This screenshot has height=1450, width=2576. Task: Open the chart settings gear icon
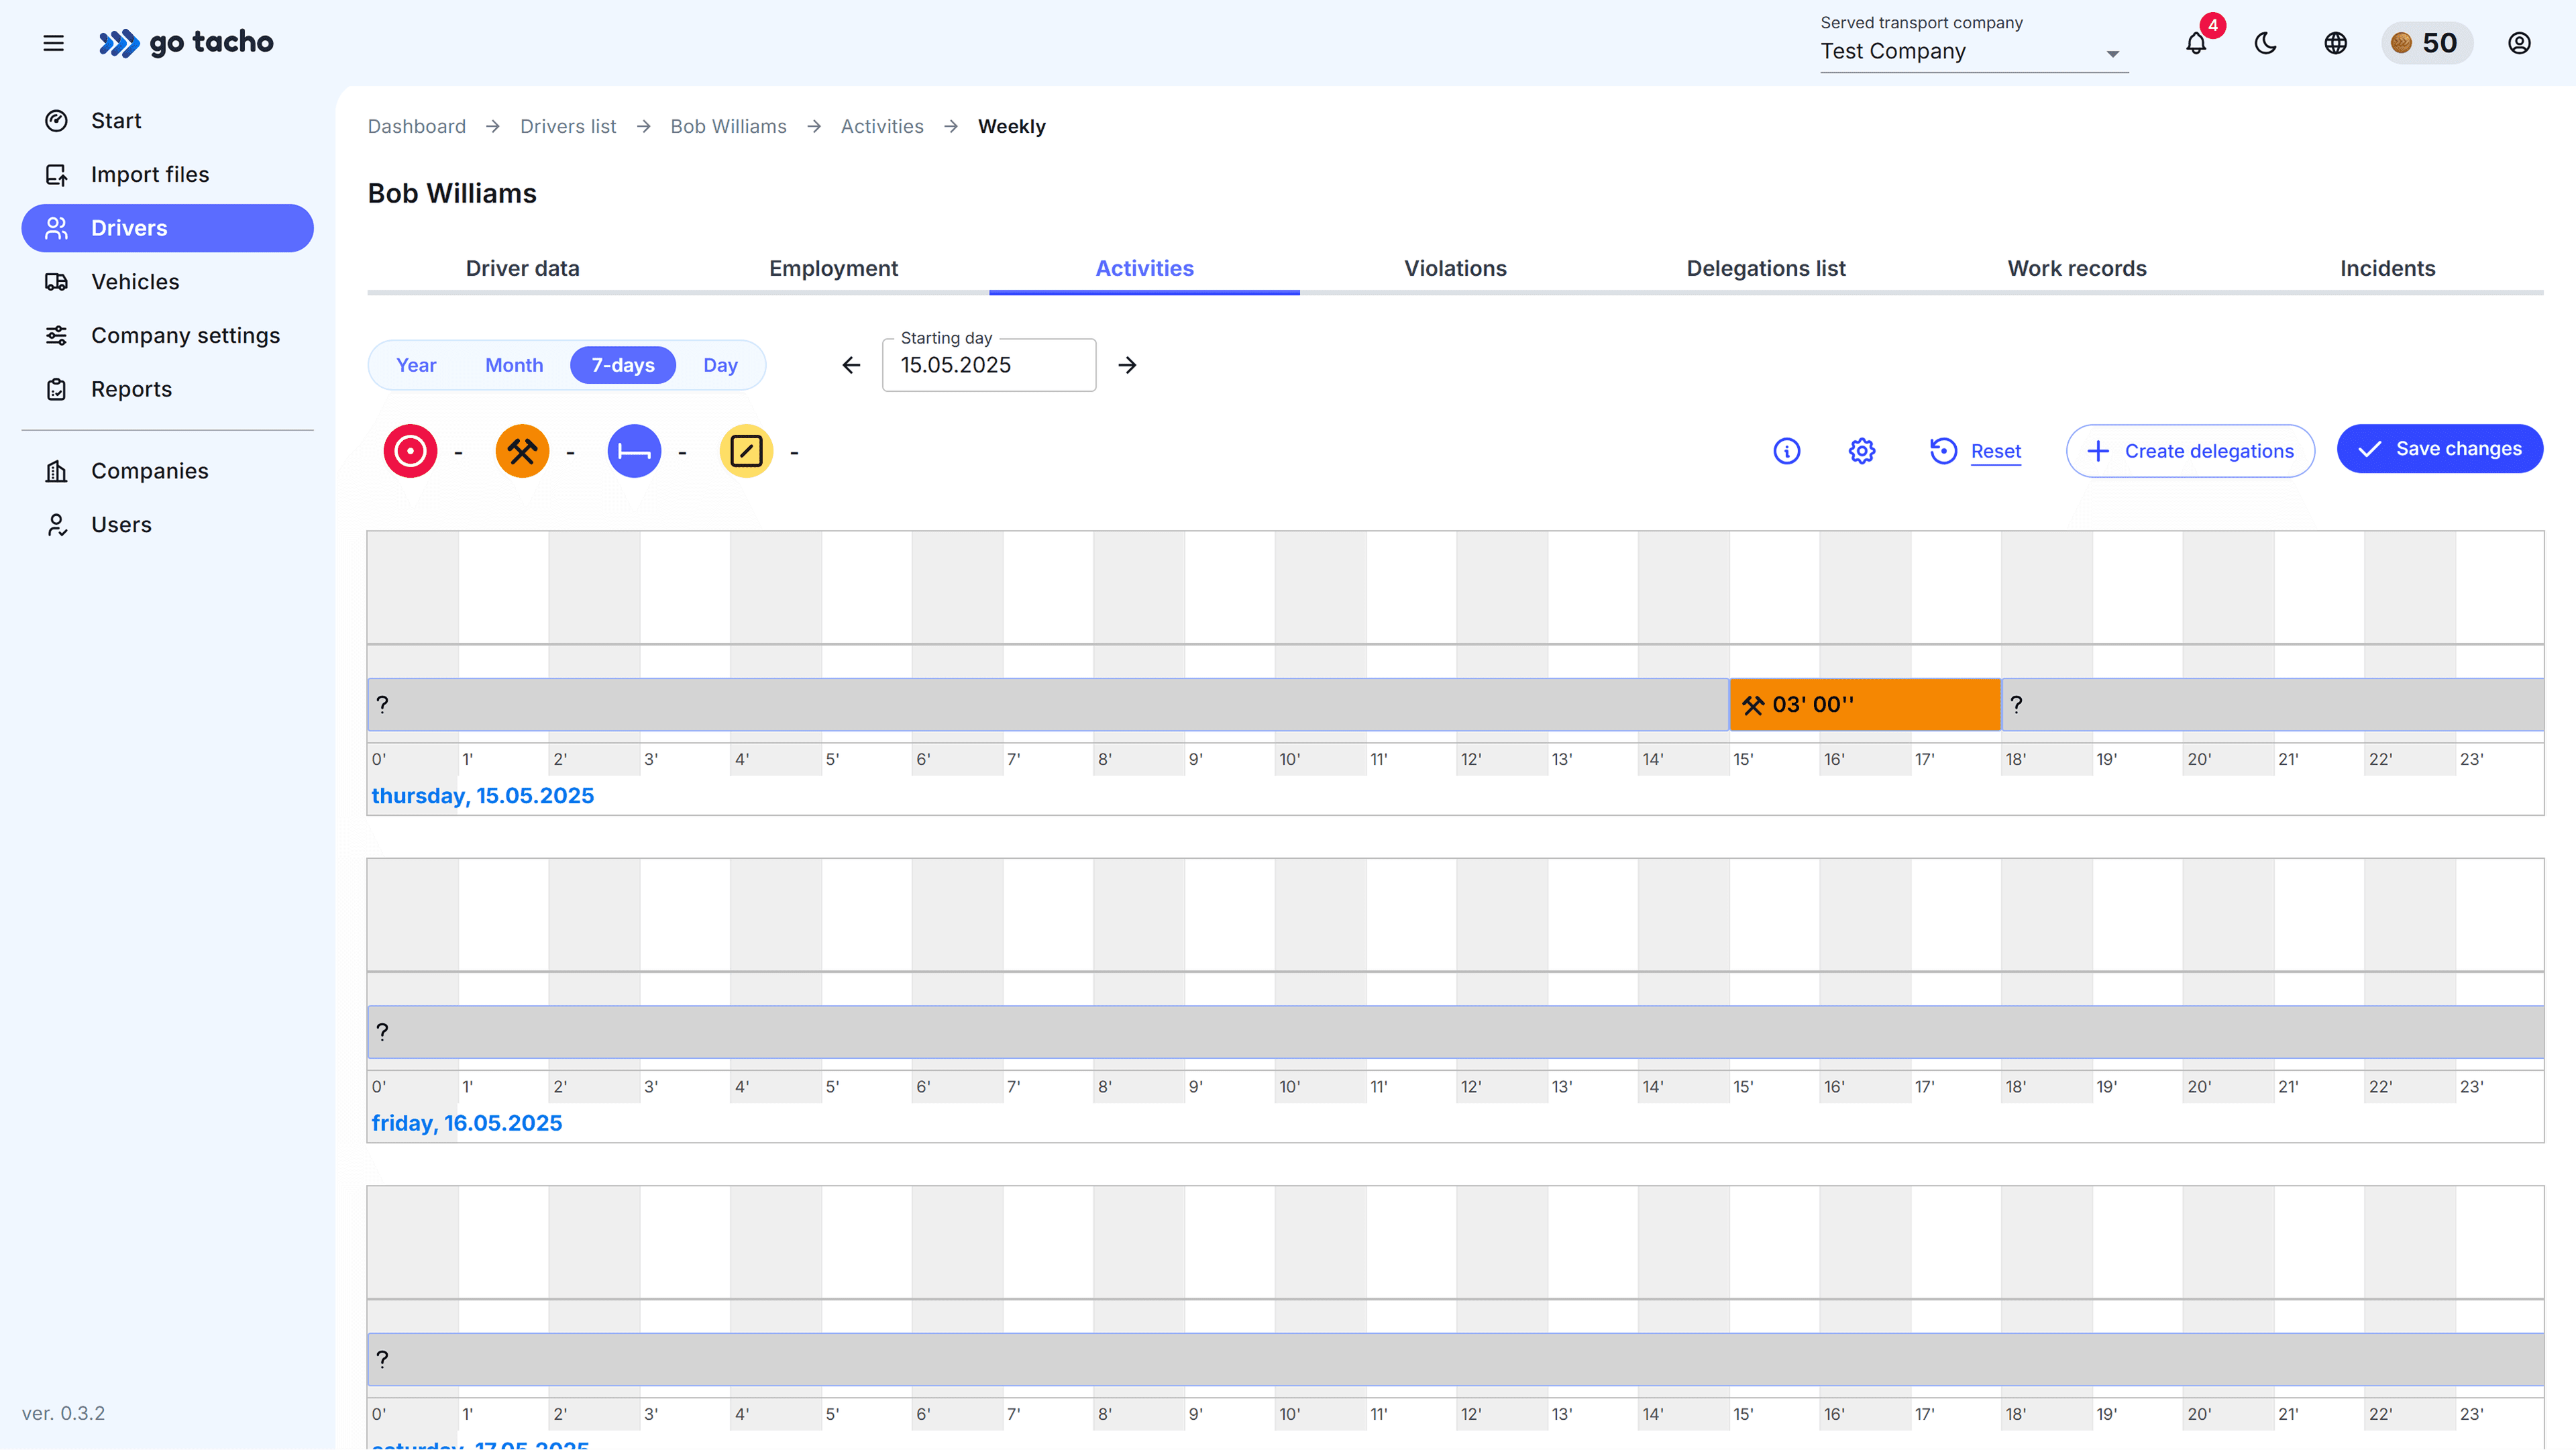point(1861,451)
